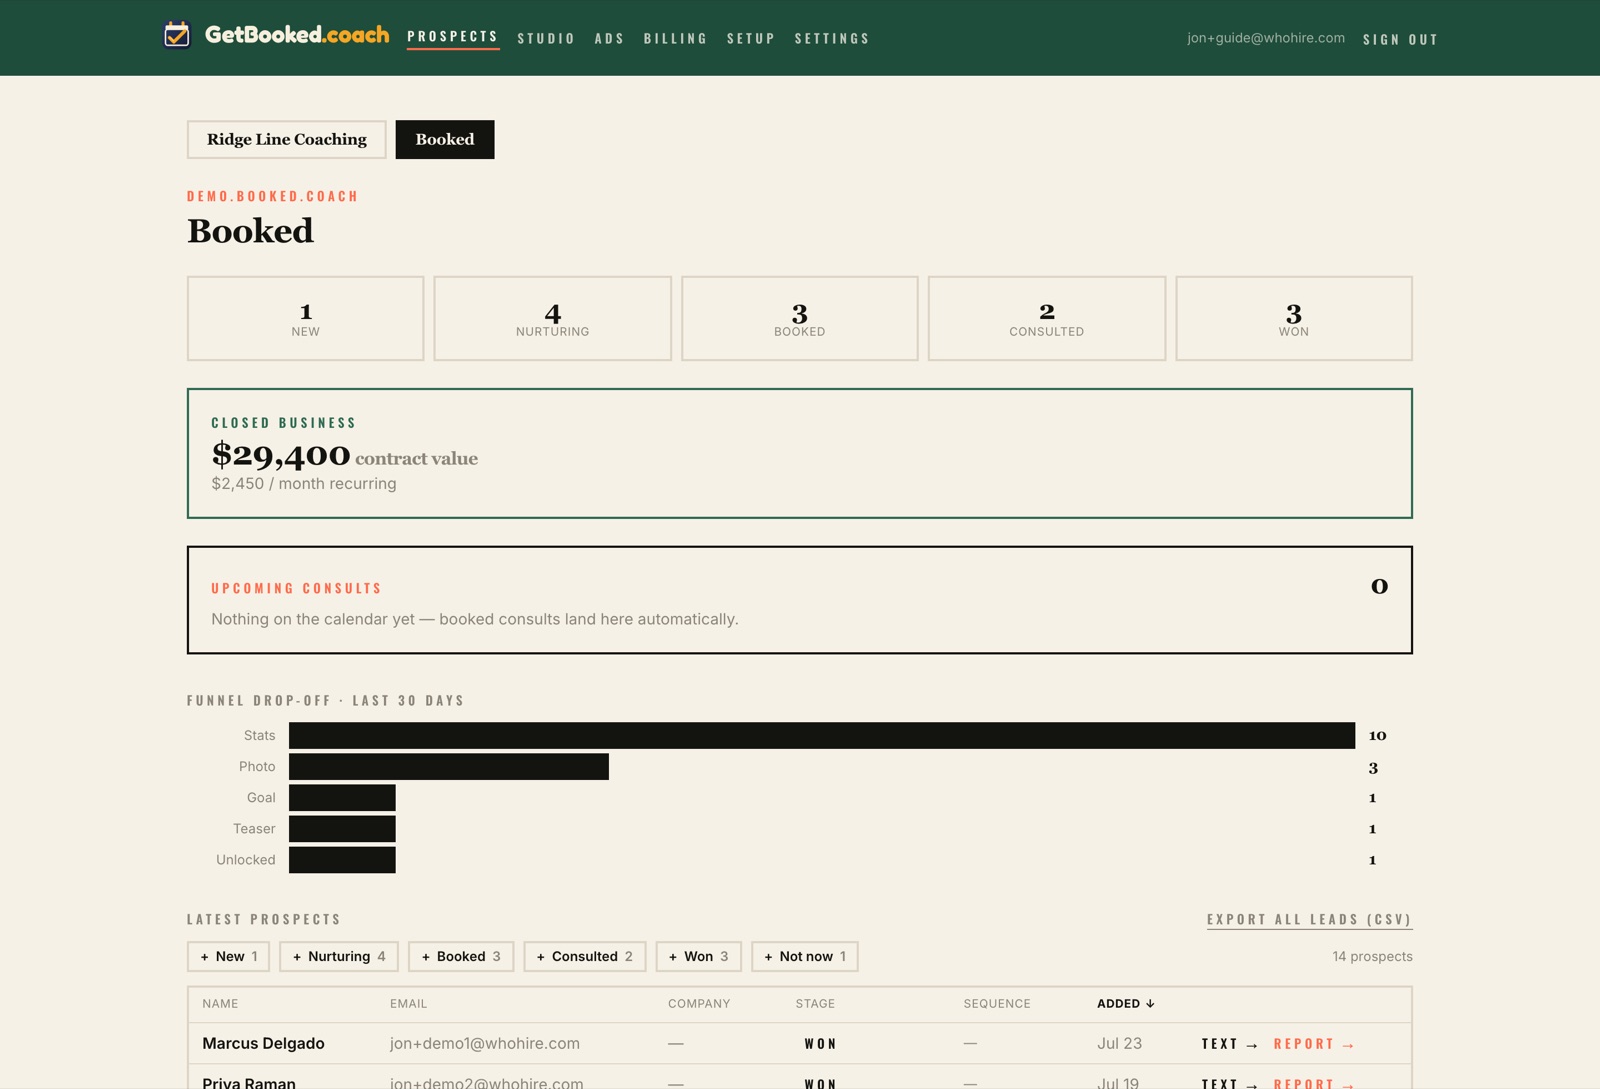Image resolution: width=1600 pixels, height=1089 pixels.
Task: Toggle the Not now 1 filter chip
Action: 805,956
